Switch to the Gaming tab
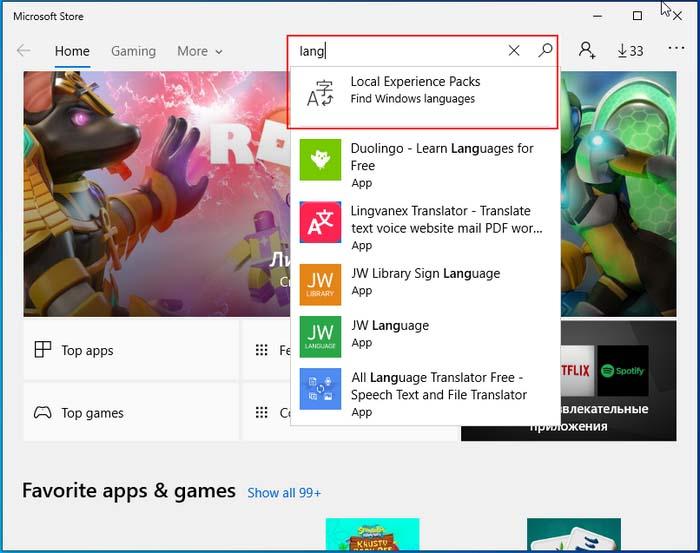Viewport: 700px width, 553px height. point(133,51)
